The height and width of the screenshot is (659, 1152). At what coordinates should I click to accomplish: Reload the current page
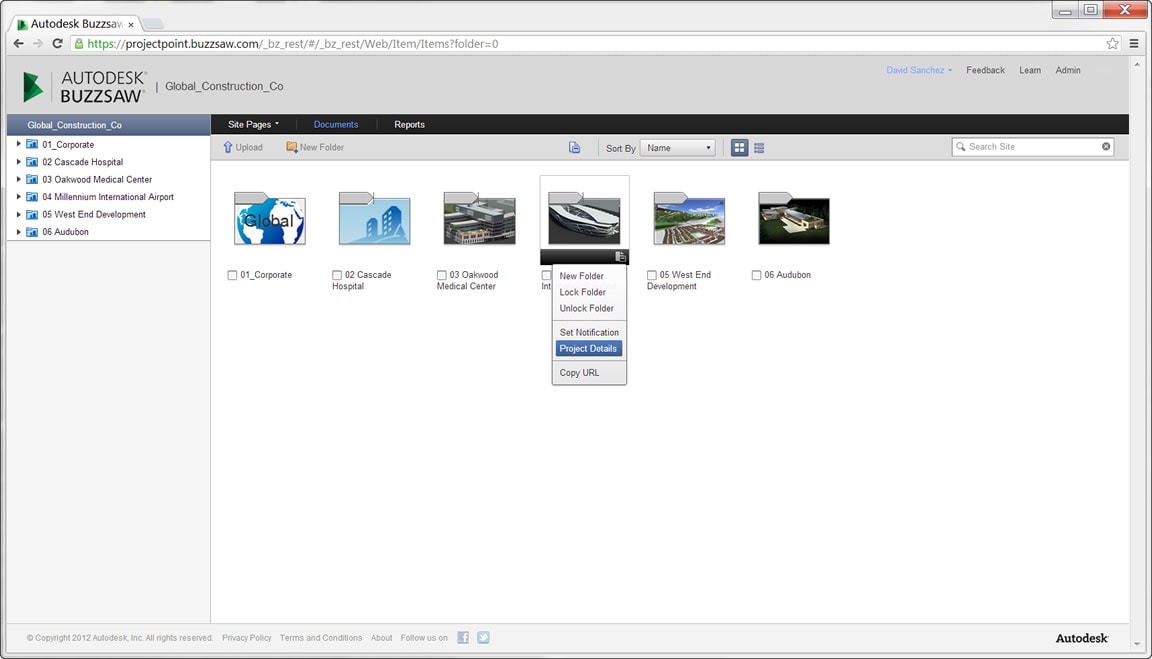57,43
